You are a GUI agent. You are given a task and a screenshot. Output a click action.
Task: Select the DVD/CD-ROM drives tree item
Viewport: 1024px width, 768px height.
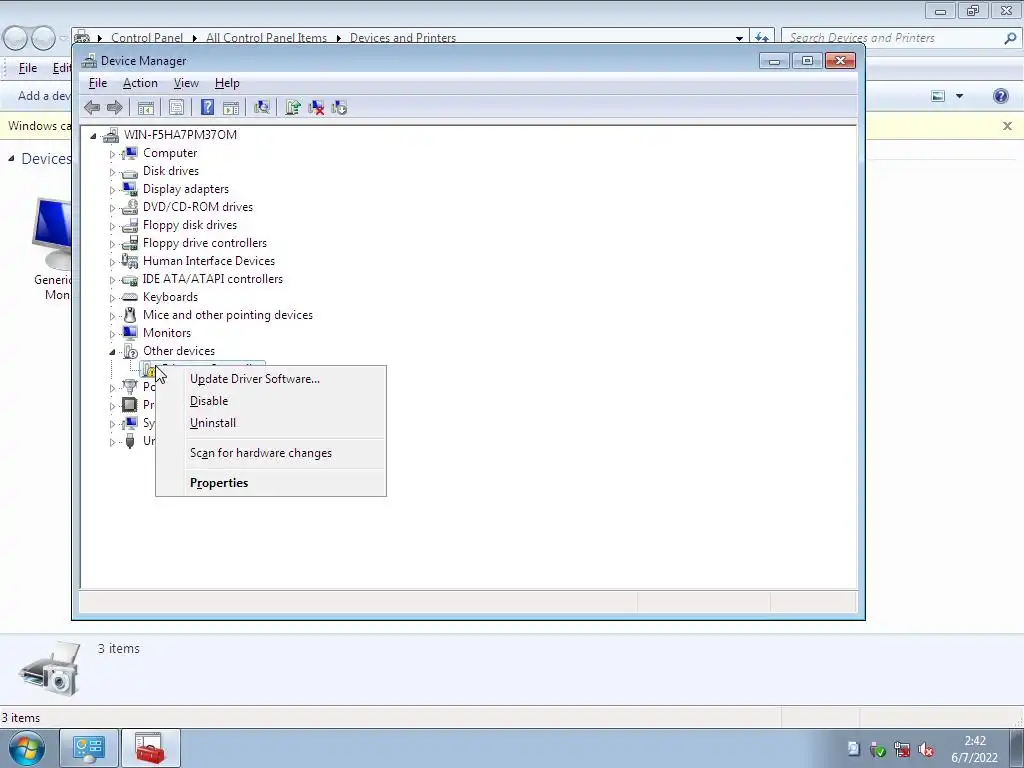pos(197,207)
